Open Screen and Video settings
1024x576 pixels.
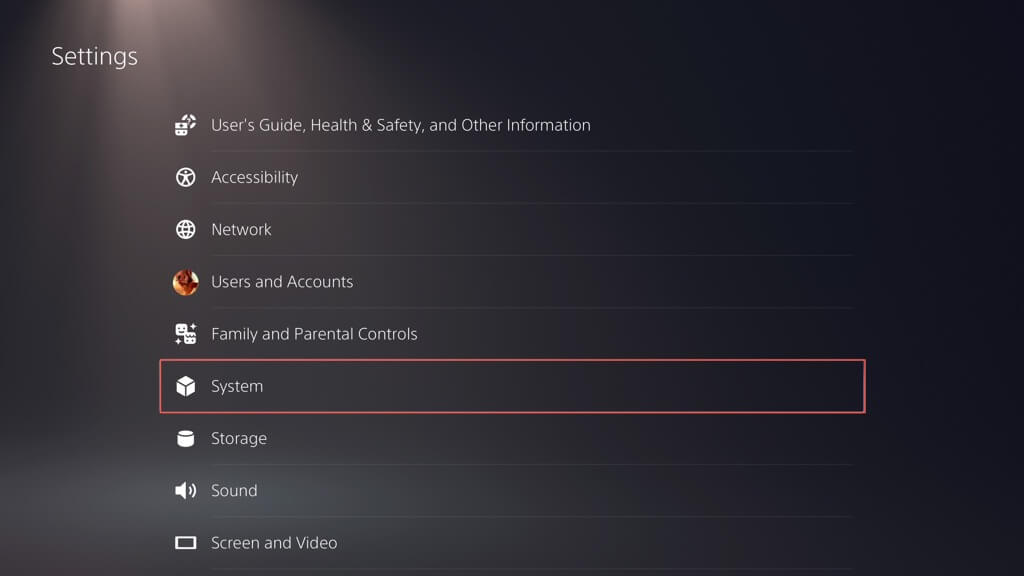(x=274, y=543)
